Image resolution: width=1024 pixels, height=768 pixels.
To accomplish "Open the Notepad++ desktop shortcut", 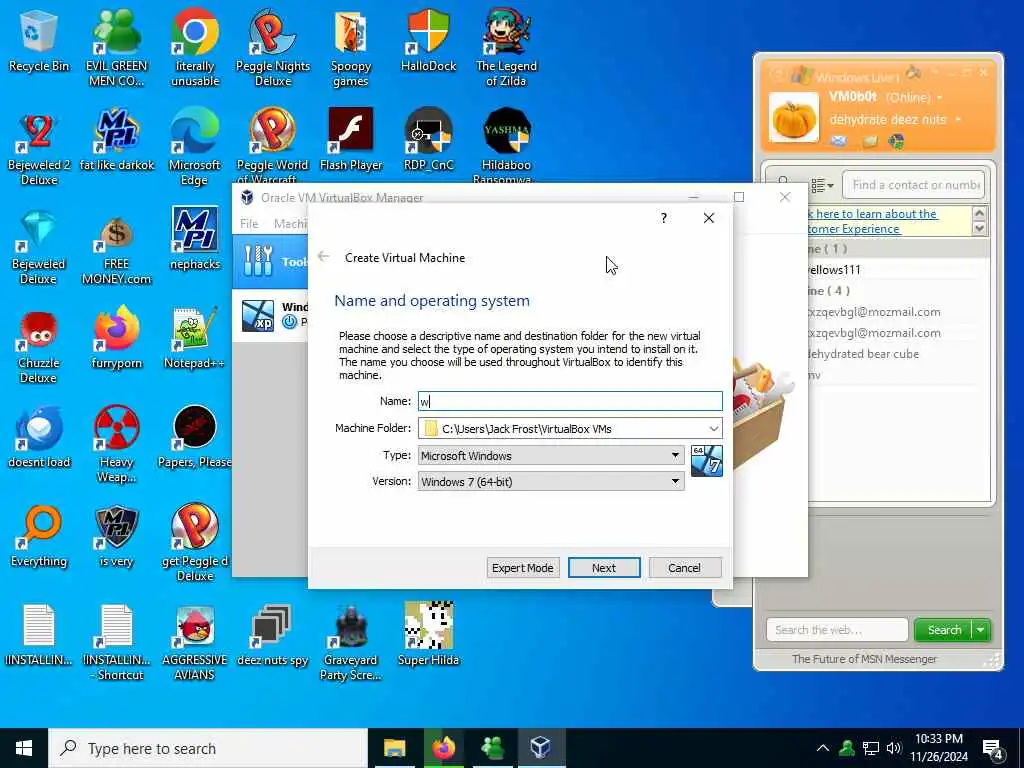I will click(x=195, y=338).
